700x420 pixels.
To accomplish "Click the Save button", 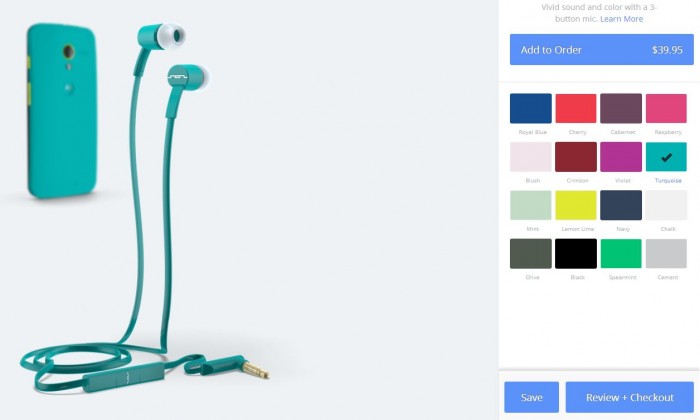I will coord(531,397).
